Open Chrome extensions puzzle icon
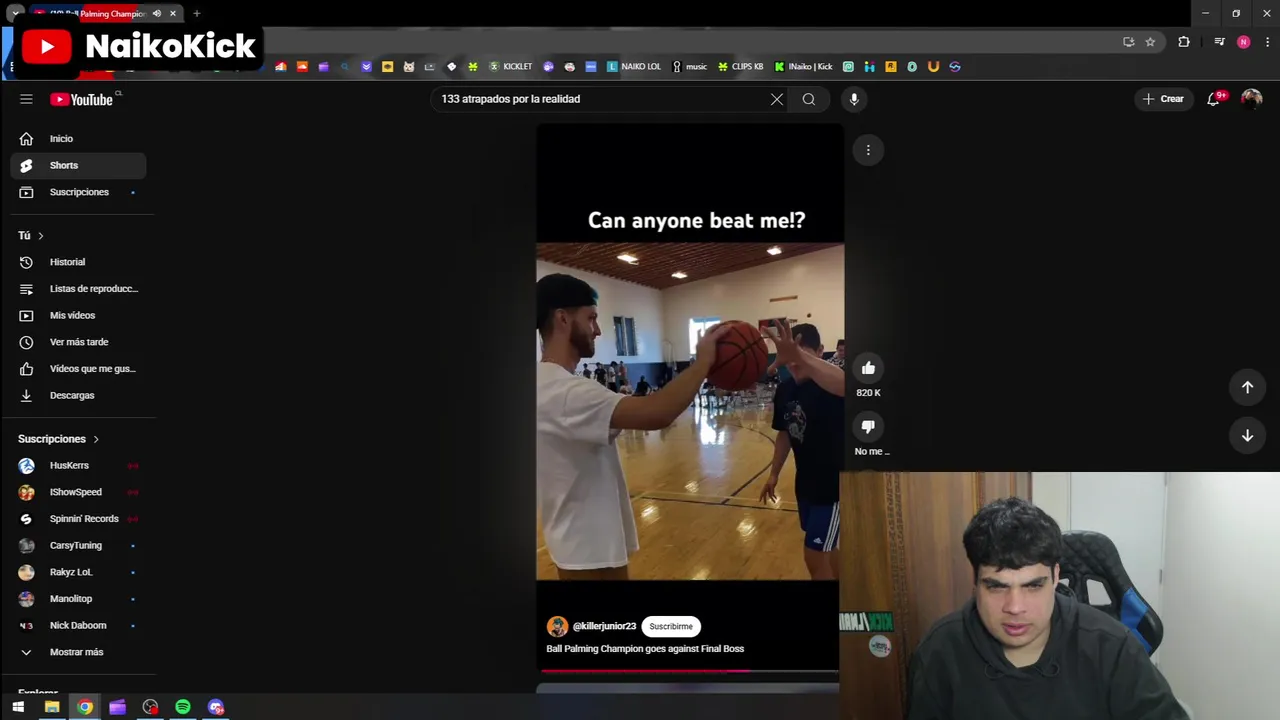The image size is (1280, 720). [x=1184, y=42]
